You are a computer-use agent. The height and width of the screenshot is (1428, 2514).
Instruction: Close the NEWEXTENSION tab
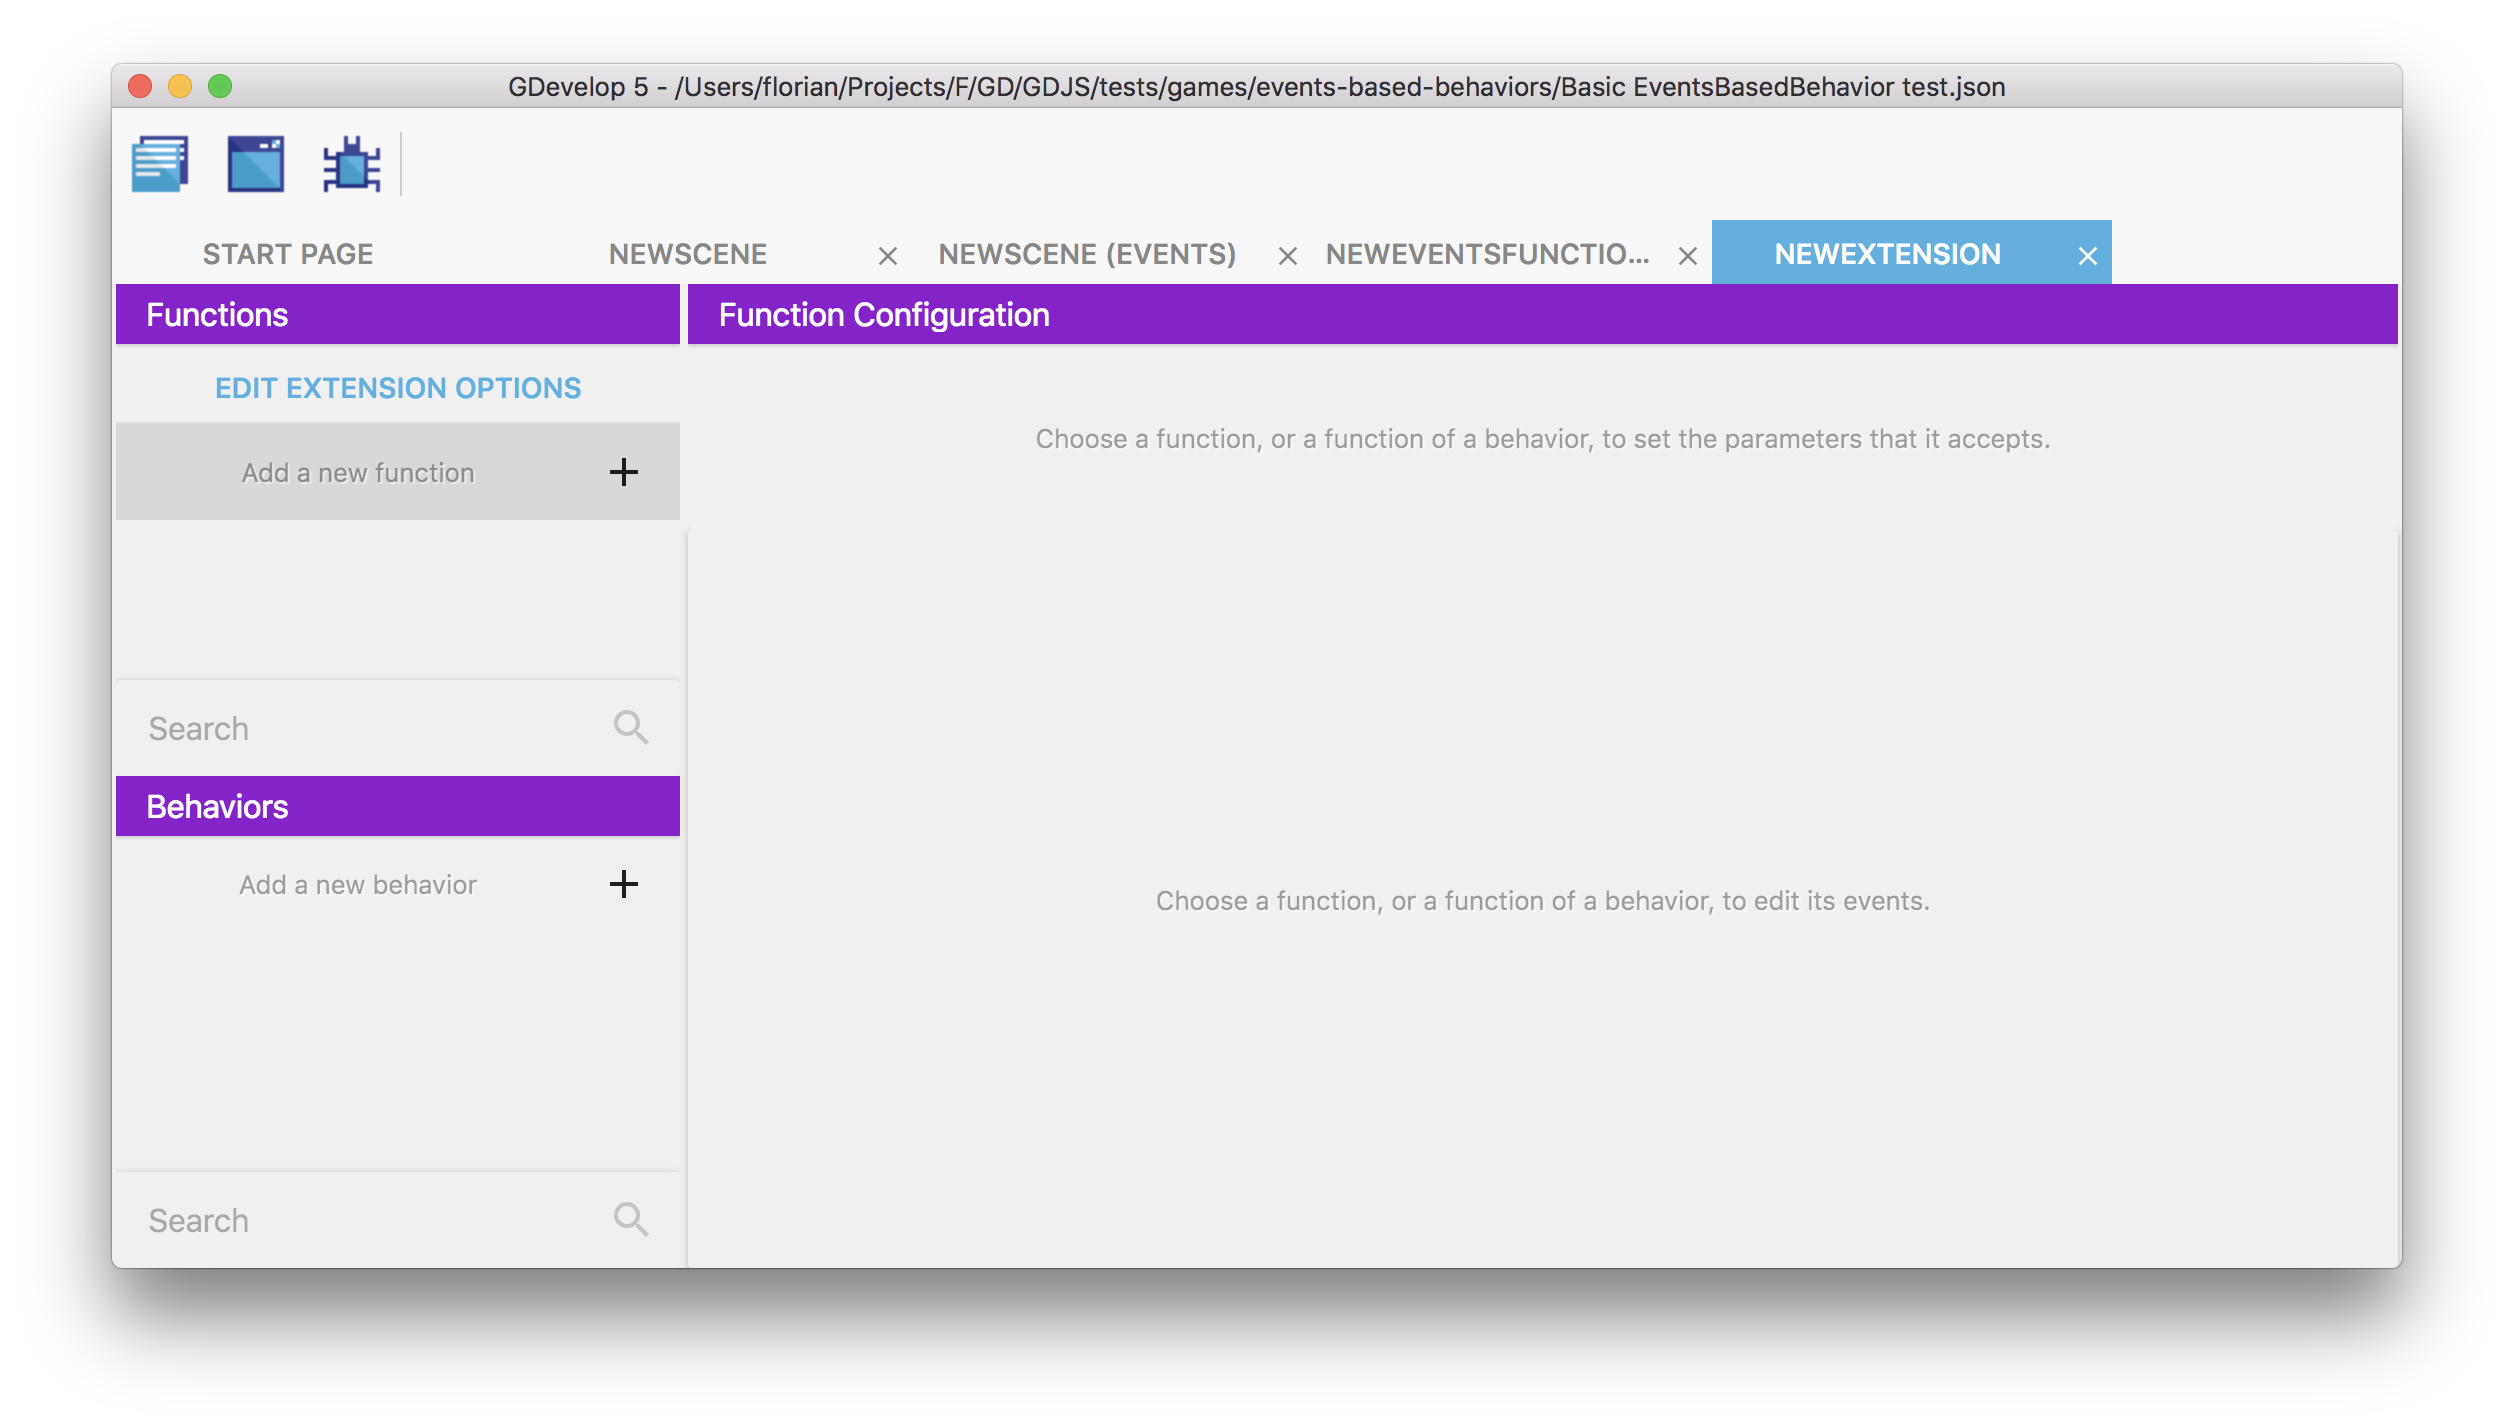[2087, 257]
